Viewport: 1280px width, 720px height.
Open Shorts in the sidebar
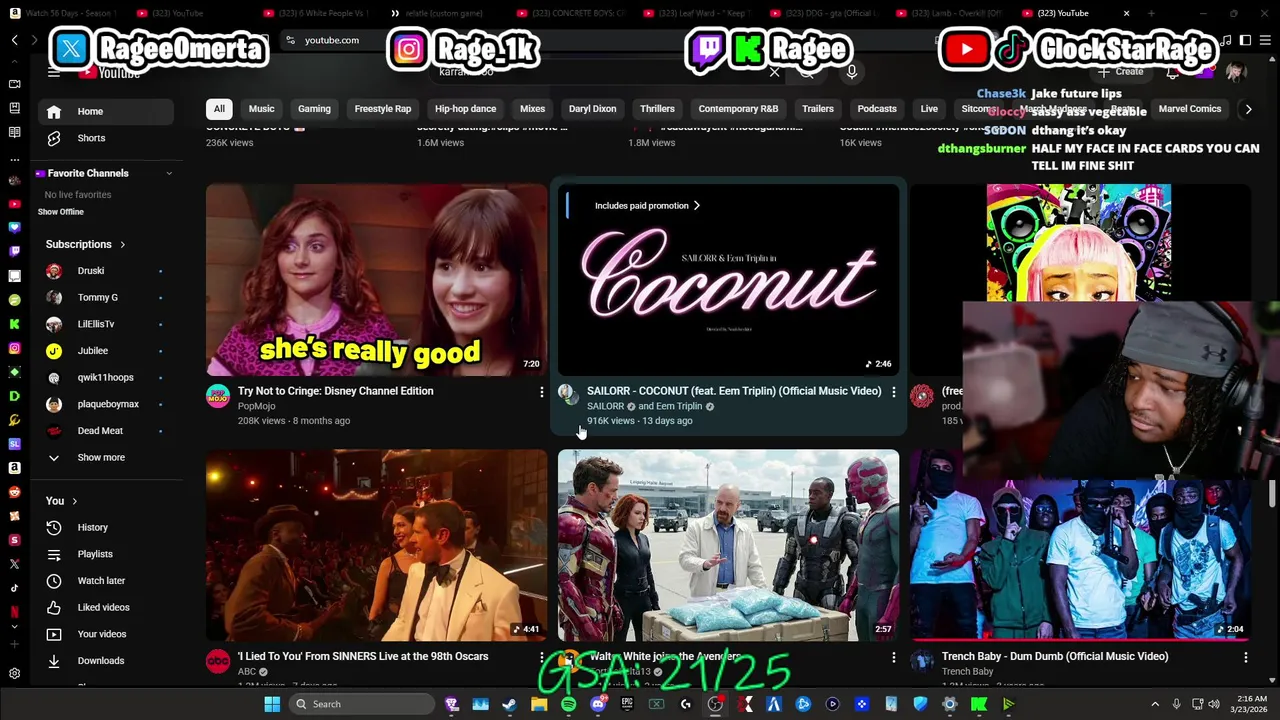105,138
